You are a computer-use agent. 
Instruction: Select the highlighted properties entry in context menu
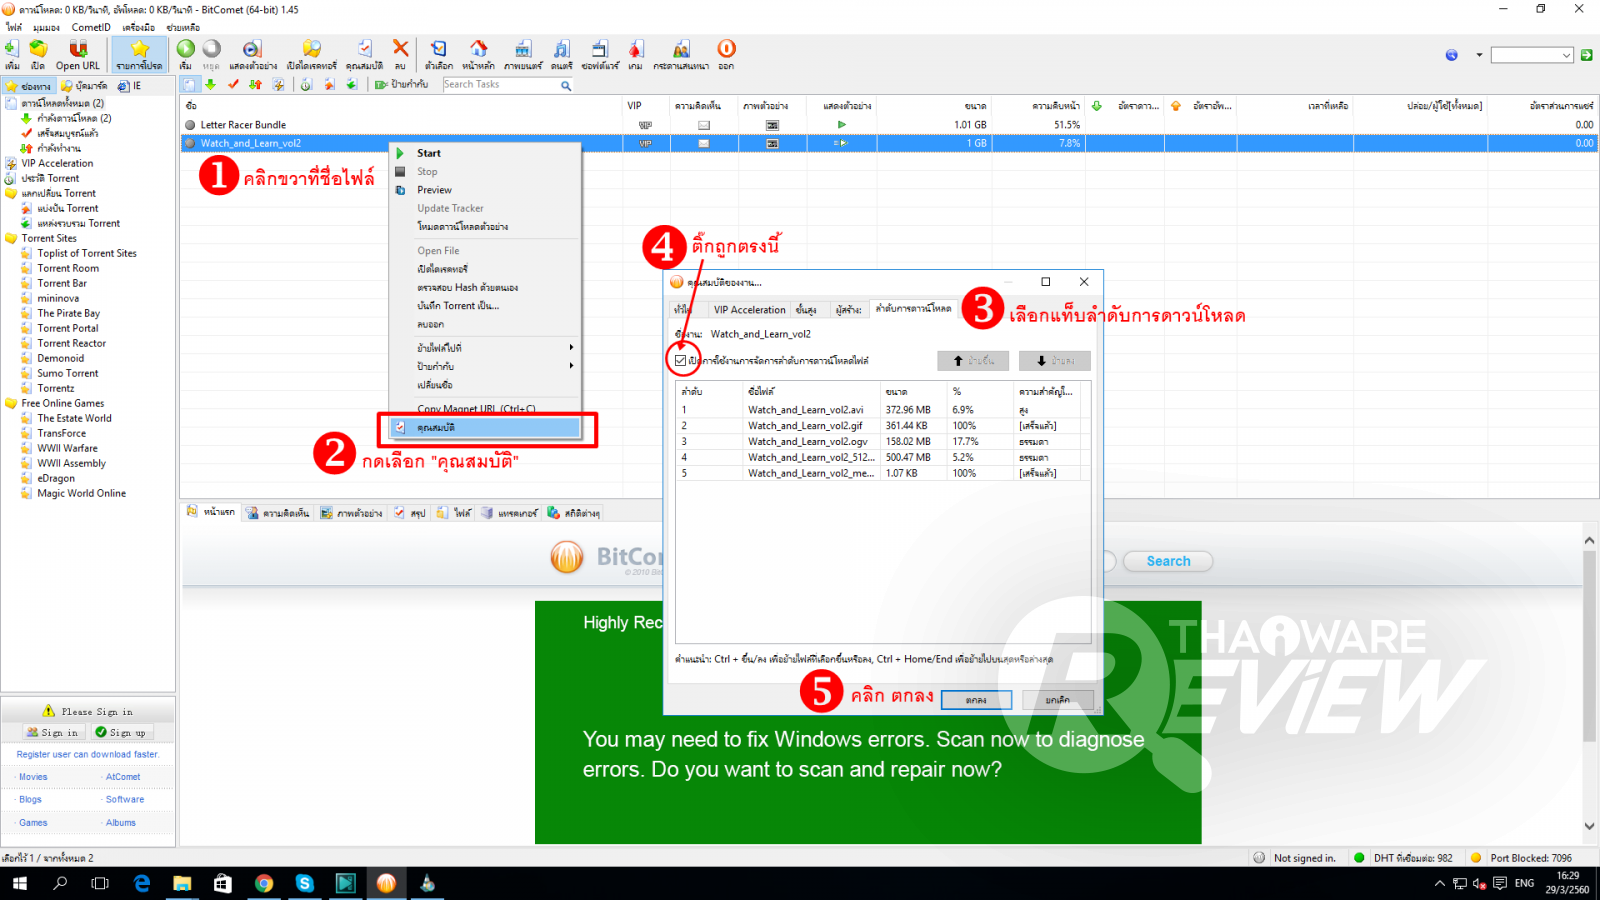(485, 427)
